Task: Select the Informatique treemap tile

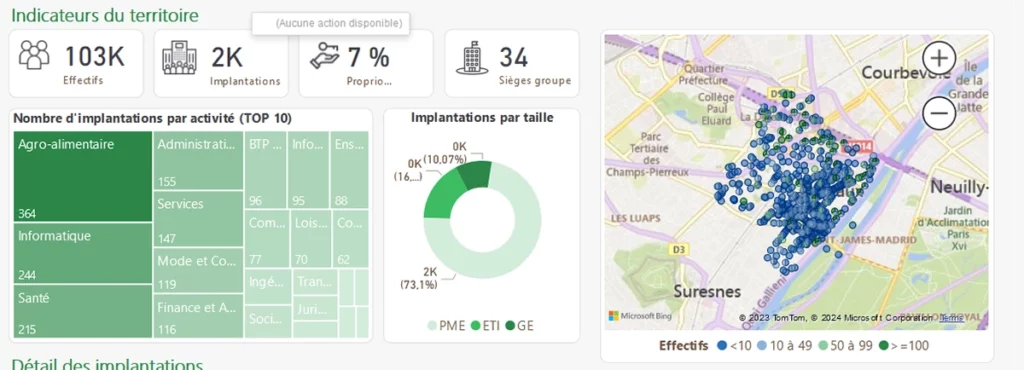Action: click(82, 254)
